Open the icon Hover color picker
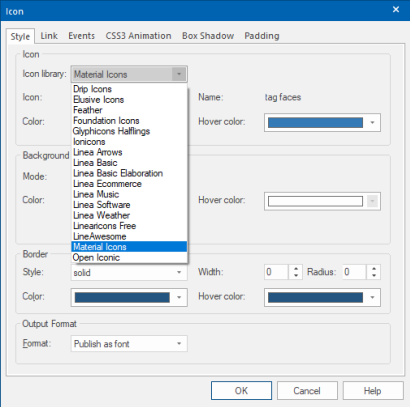The height and width of the screenshot is (409, 412). coord(322,122)
